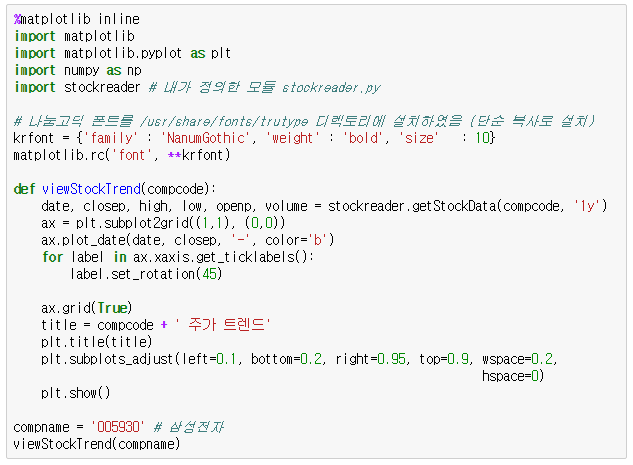Click the hspace=0 argument
The image size is (633, 465).
tap(513, 376)
